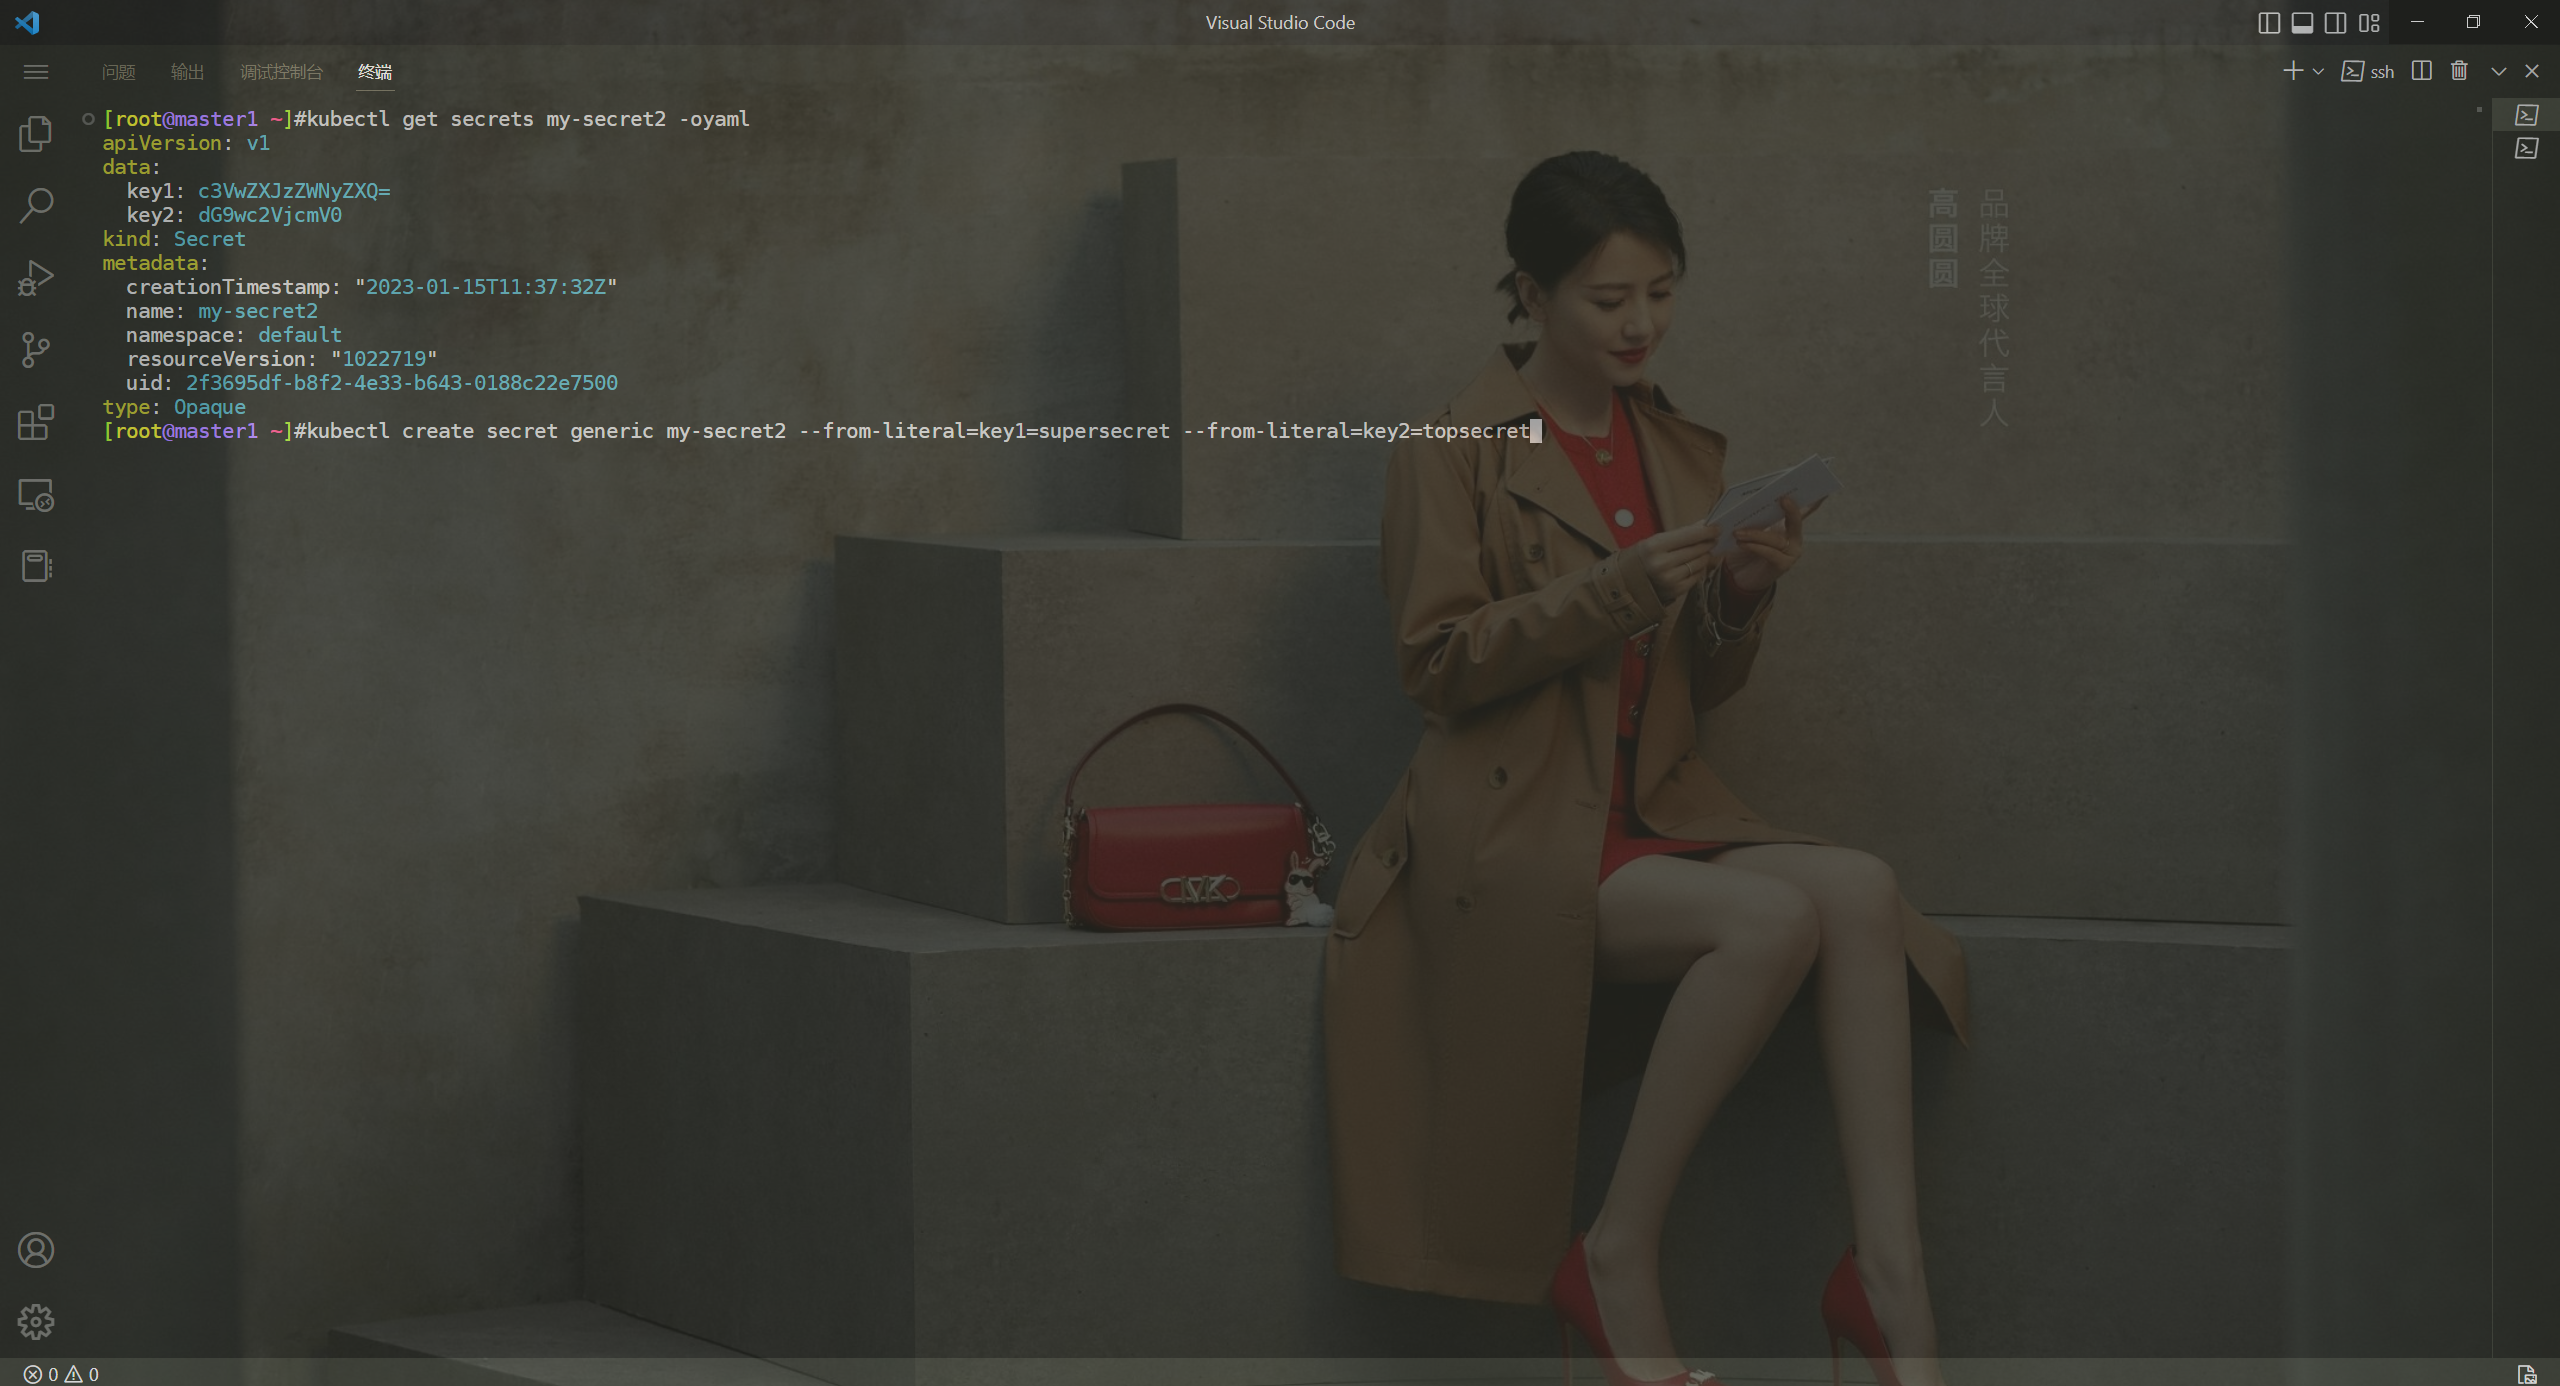Viewport: 2560px width, 1386px height.
Task: Click the 'type: Opaque' line
Action: (x=174, y=407)
